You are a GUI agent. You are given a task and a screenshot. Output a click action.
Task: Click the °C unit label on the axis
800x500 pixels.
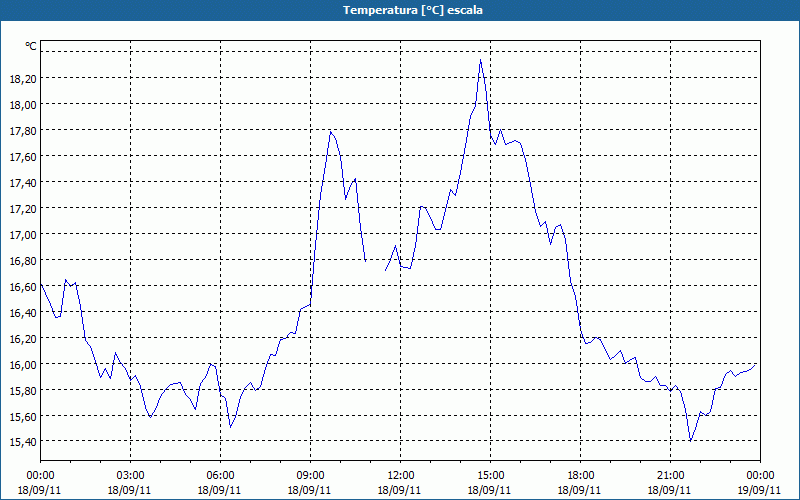[31, 46]
